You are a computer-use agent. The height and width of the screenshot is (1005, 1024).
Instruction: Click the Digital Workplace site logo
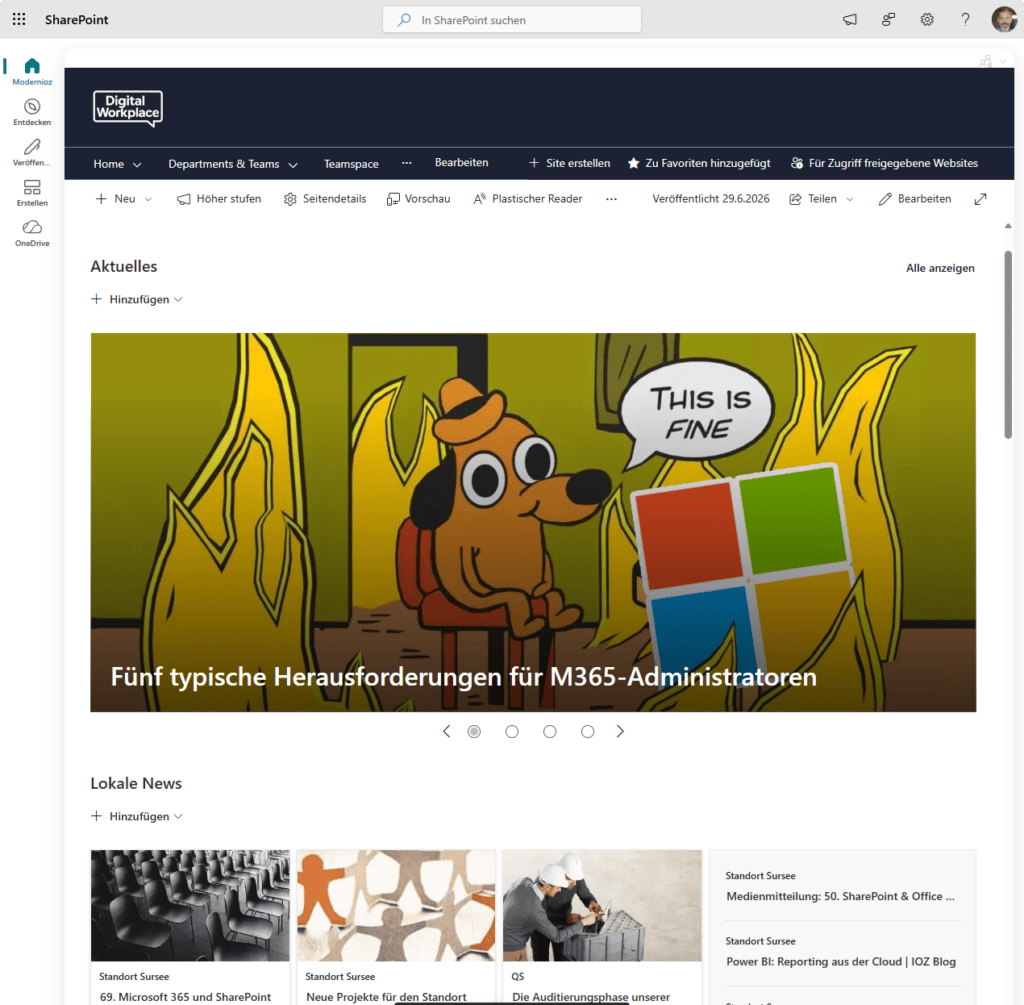click(128, 108)
